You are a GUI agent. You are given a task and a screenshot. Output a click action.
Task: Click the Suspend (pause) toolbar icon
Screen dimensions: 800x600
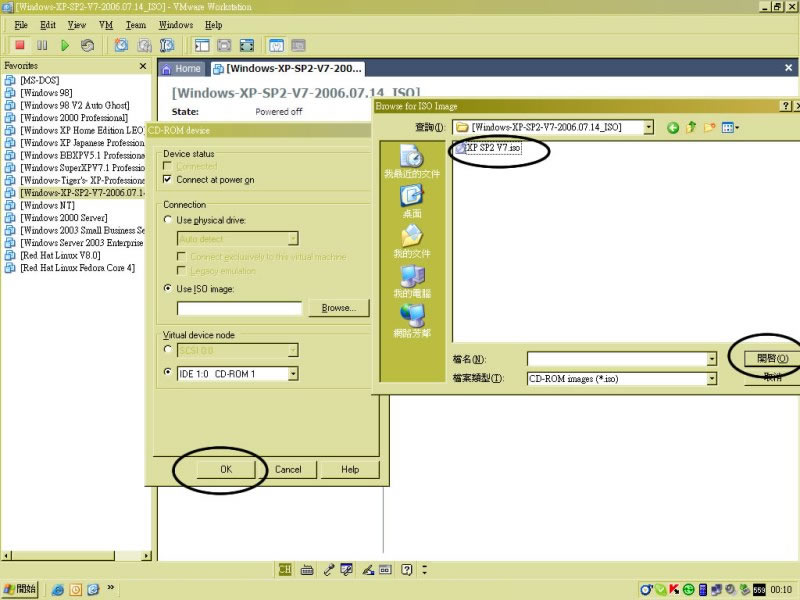pos(42,45)
